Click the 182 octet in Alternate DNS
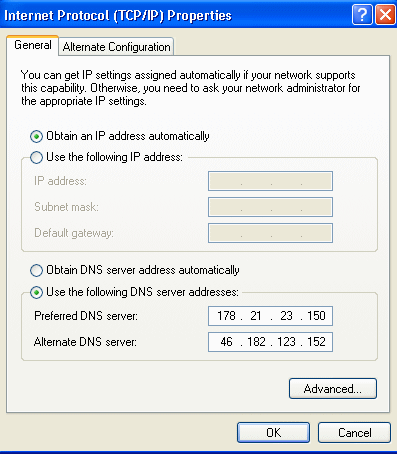This screenshot has width=397, height=454. (256, 342)
